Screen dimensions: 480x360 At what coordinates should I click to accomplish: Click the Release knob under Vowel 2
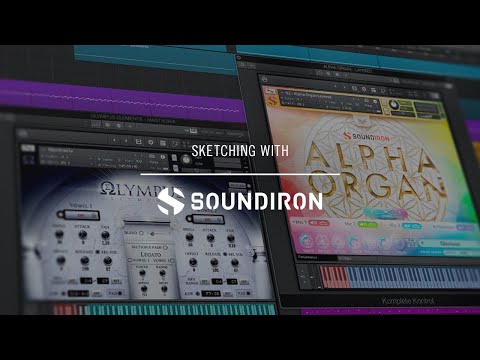pos(214,263)
